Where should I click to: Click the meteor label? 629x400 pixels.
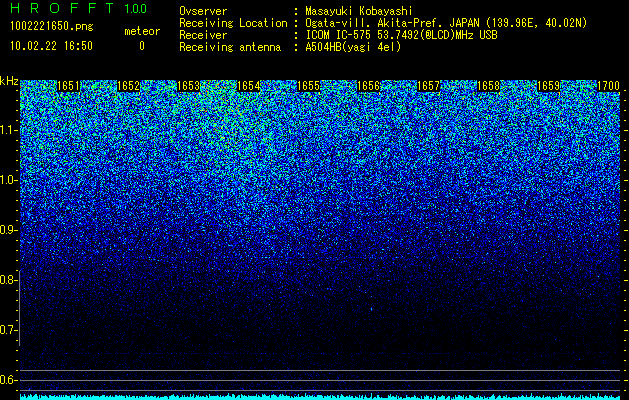point(142,31)
